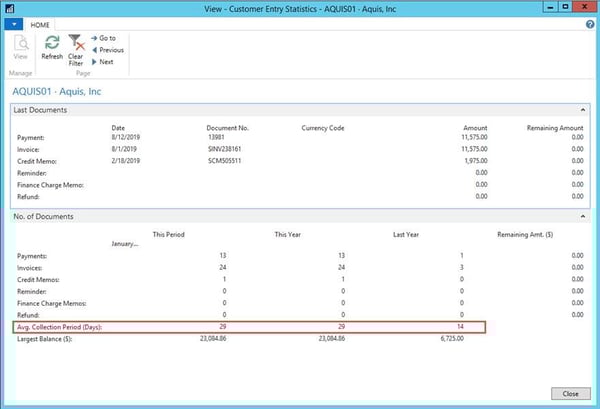Viewport: 600px width, 409px height.
Task: Minimize the Customer Entry Statistics window
Action: (x=550, y=7)
